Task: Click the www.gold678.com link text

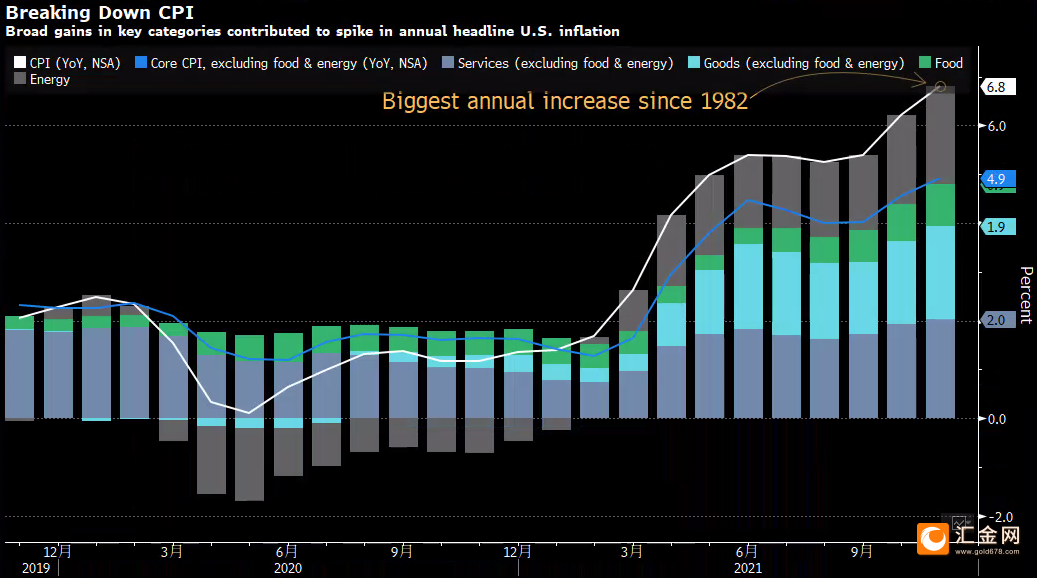Action: [x=987, y=551]
